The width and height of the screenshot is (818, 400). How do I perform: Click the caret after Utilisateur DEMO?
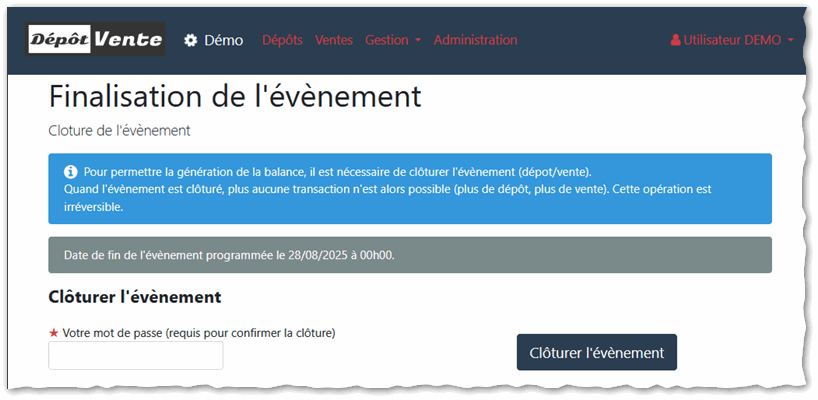click(791, 41)
